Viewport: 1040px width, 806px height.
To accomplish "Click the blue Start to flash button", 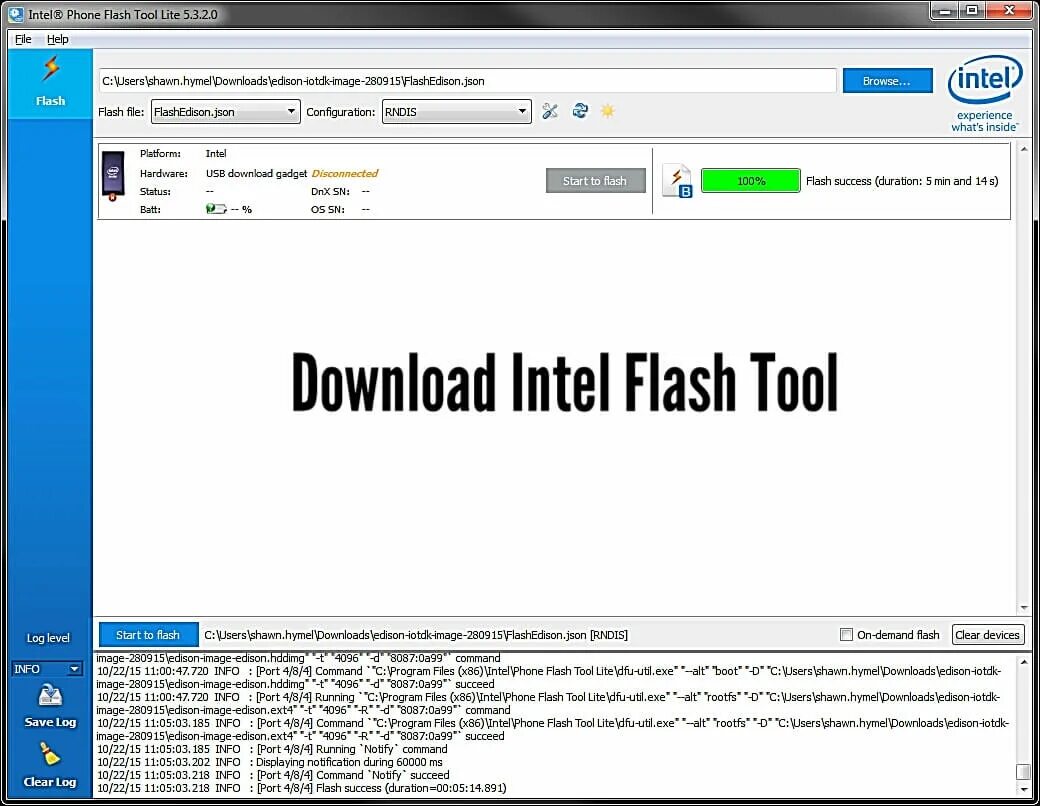I will (x=148, y=635).
